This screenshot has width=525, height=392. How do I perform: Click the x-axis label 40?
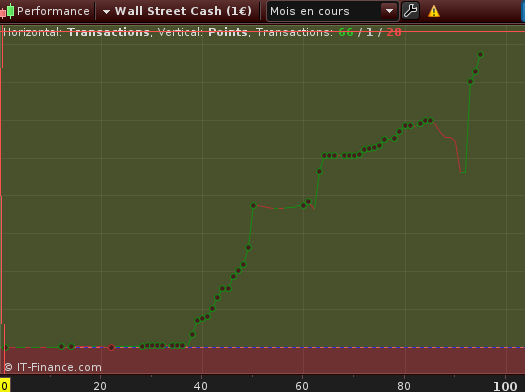201,386
